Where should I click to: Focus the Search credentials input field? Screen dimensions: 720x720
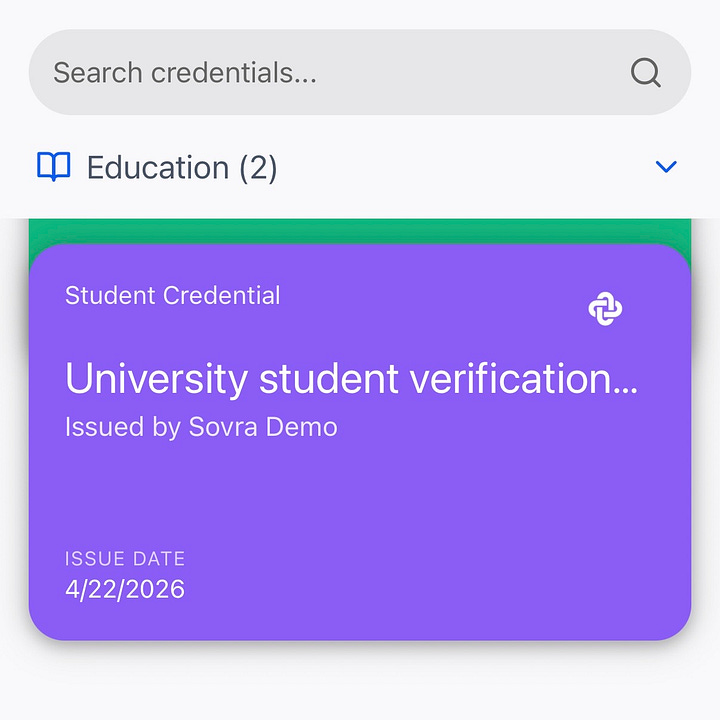360,72
